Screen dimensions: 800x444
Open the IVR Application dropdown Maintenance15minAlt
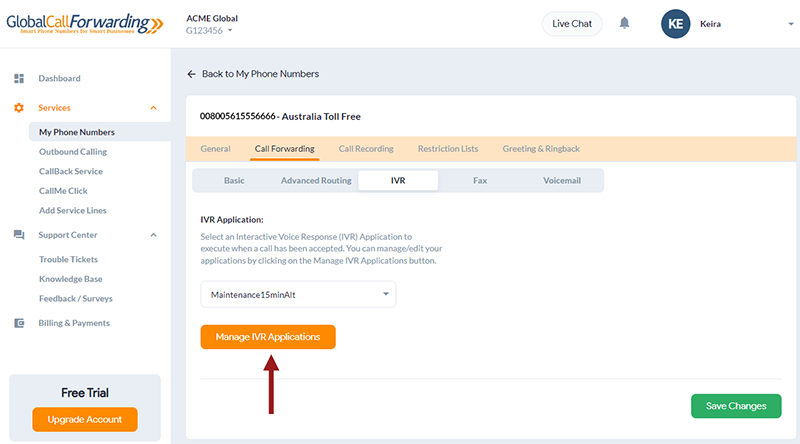[x=298, y=294]
